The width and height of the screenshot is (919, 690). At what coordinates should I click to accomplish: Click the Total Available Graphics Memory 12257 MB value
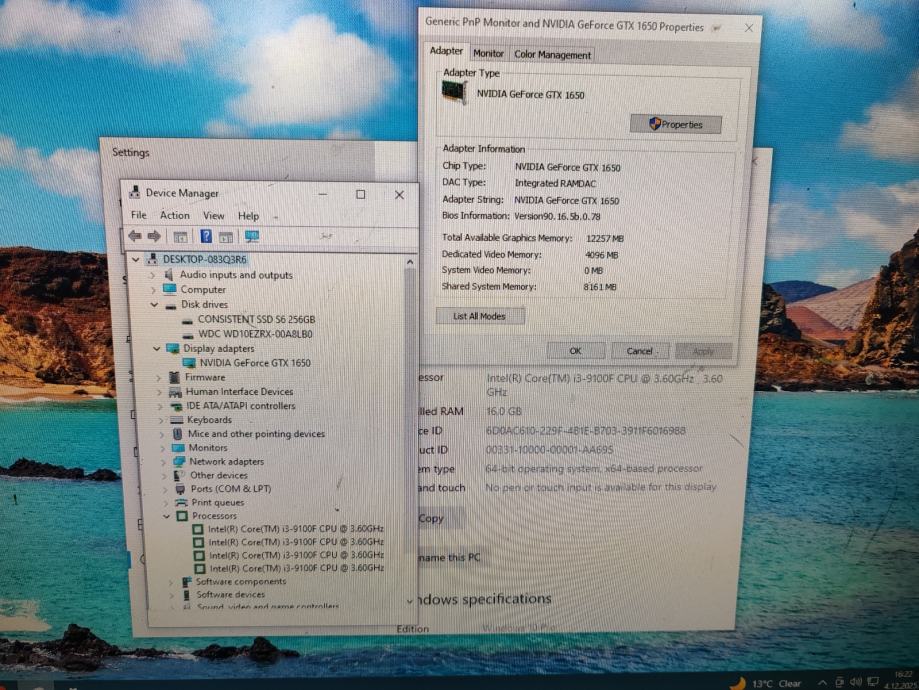pos(605,239)
